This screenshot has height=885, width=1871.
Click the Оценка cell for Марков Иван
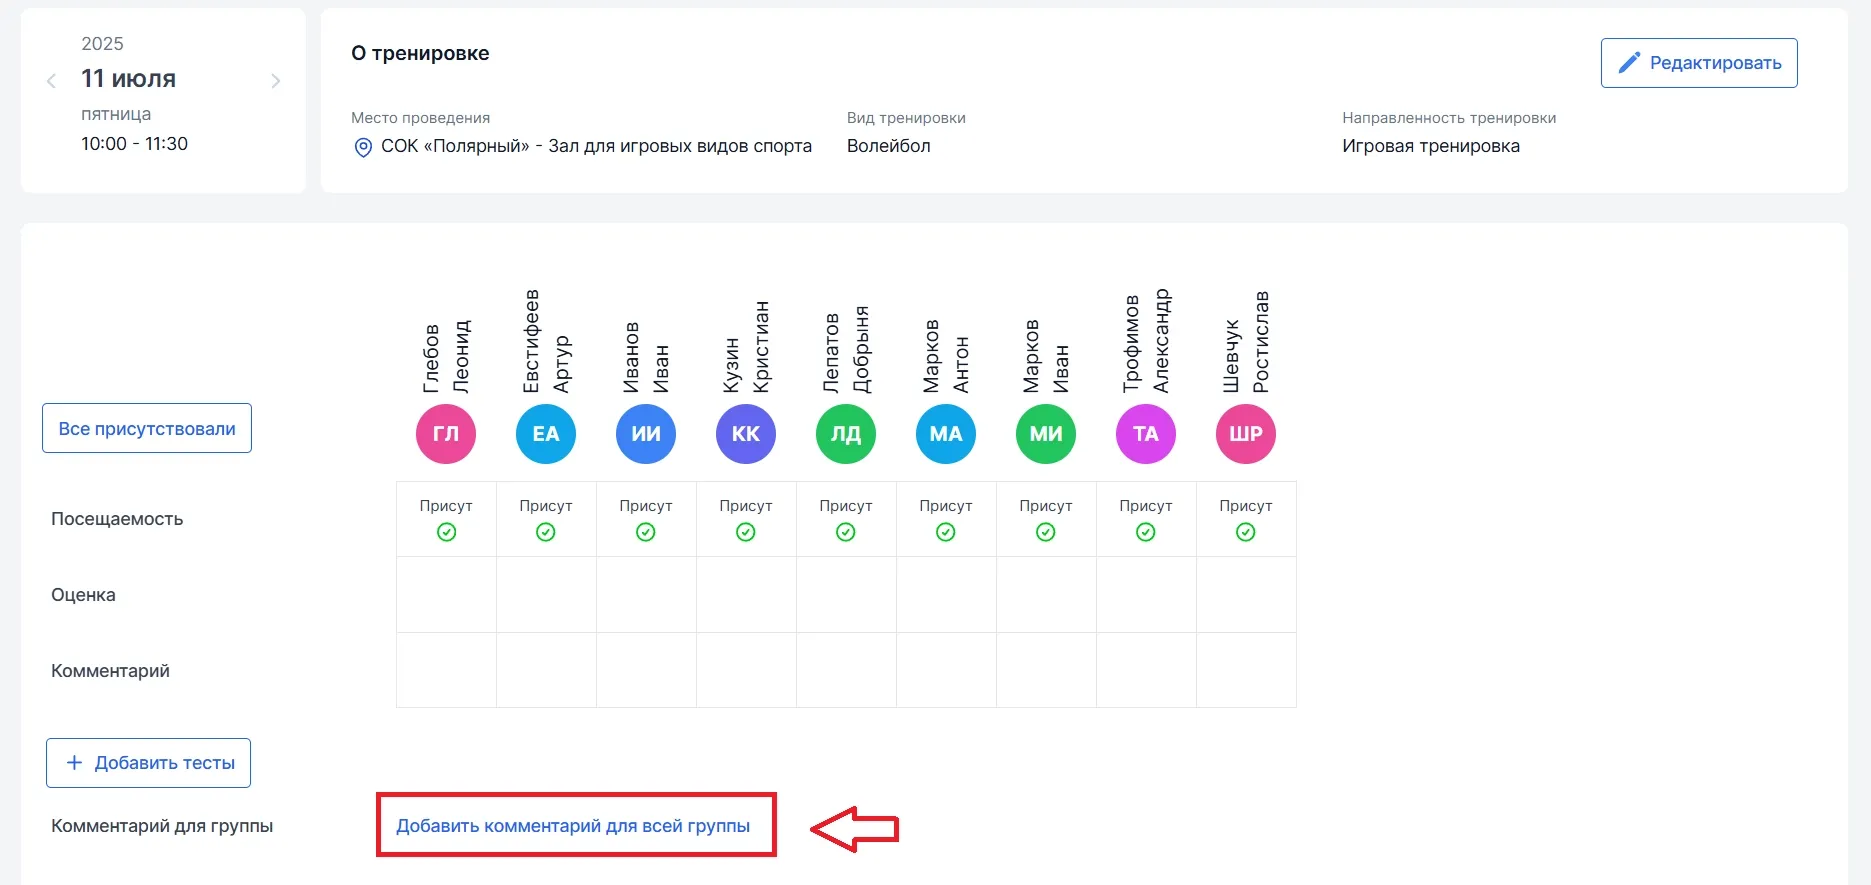[1046, 595]
